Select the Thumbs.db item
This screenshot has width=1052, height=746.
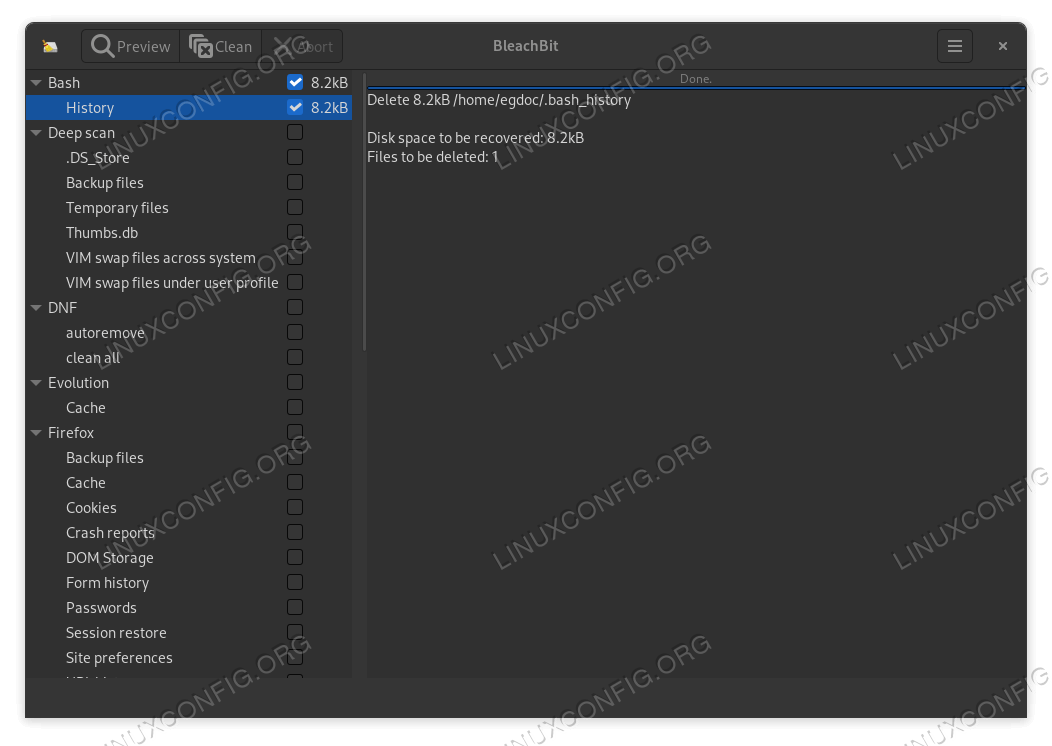click(189, 233)
